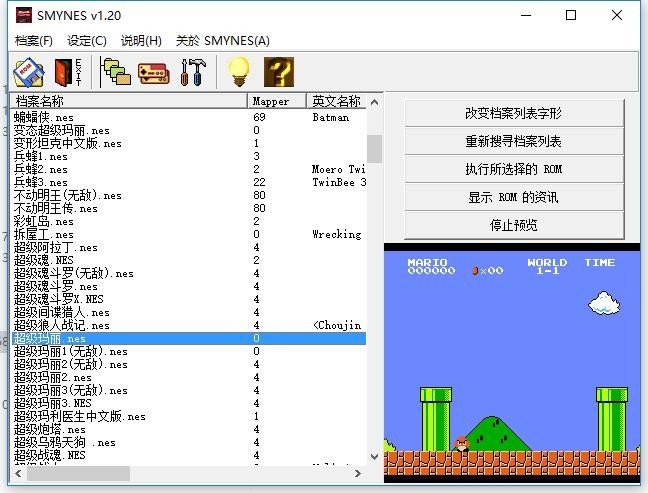This screenshot has width=648, height=493.
Task: Select 超级魂斗罗X.NES row
Action: pos(188,299)
